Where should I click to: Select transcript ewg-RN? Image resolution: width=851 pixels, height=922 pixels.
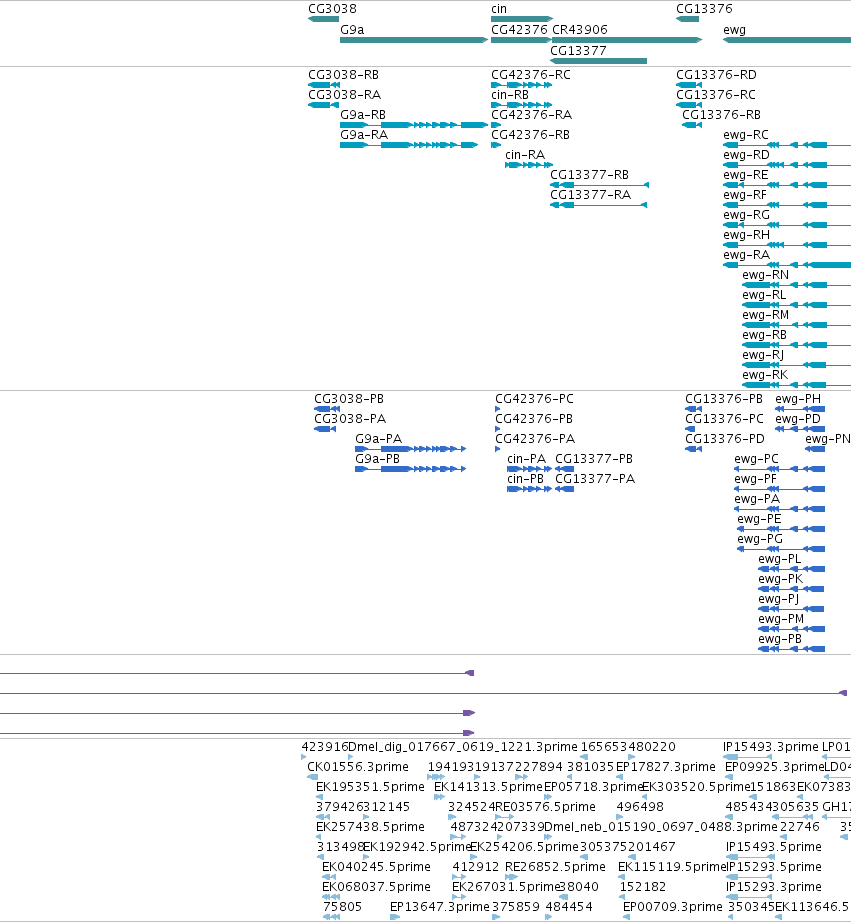click(x=766, y=275)
